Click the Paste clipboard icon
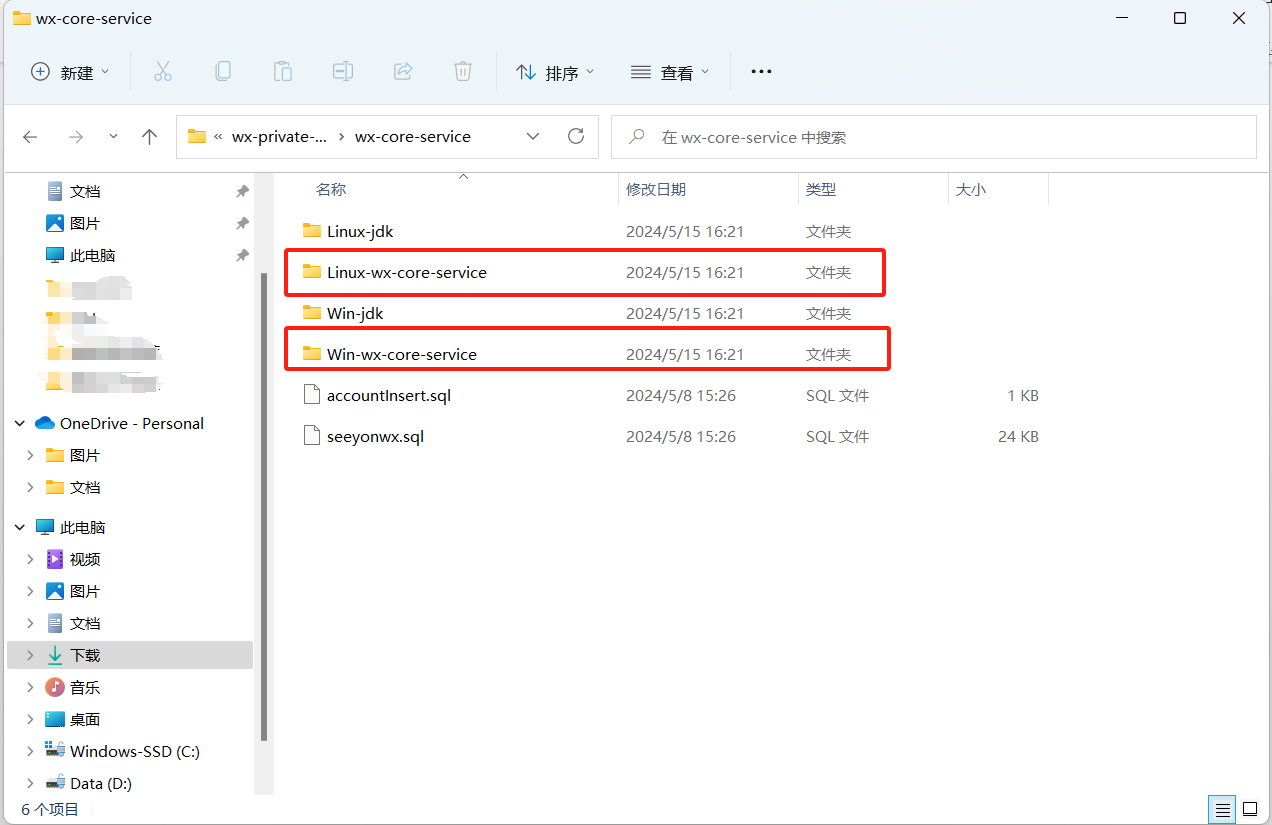The image size is (1272, 825). coord(283,71)
